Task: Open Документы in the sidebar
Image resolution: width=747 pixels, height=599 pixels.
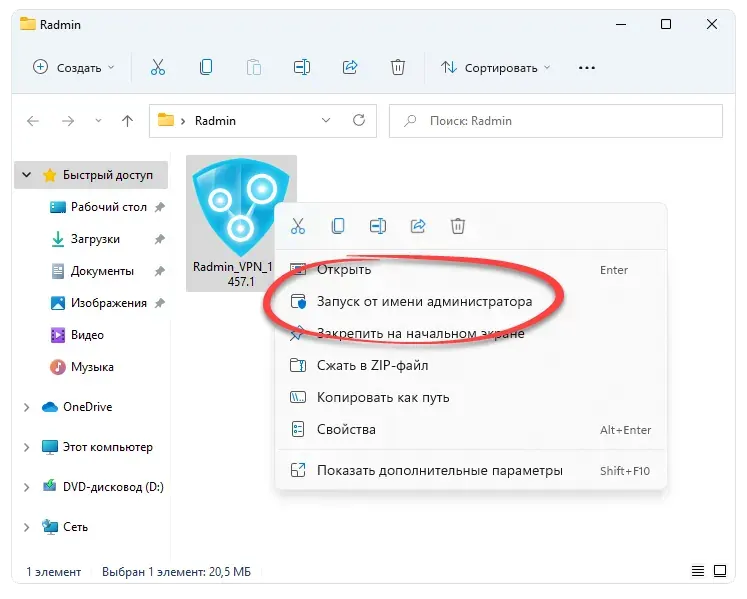Action: tap(101, 271)
